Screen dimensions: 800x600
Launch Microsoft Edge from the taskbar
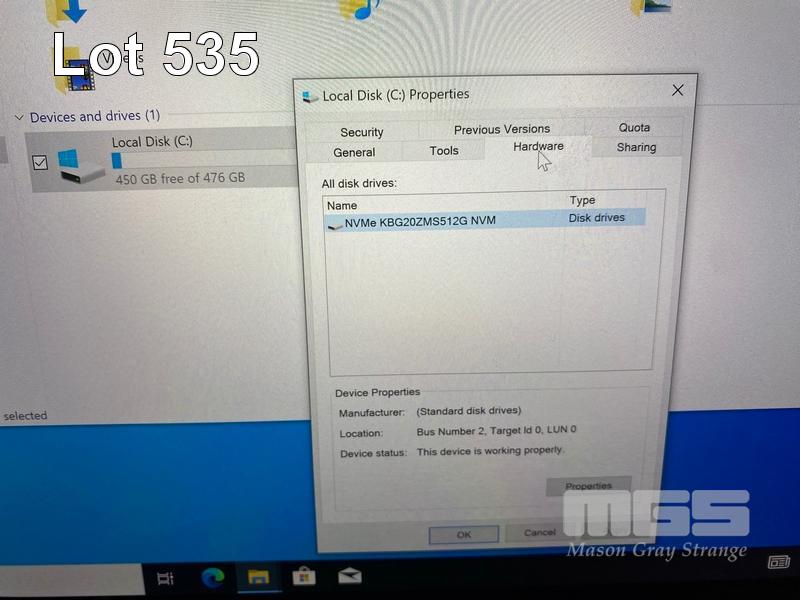coord(213,576)
